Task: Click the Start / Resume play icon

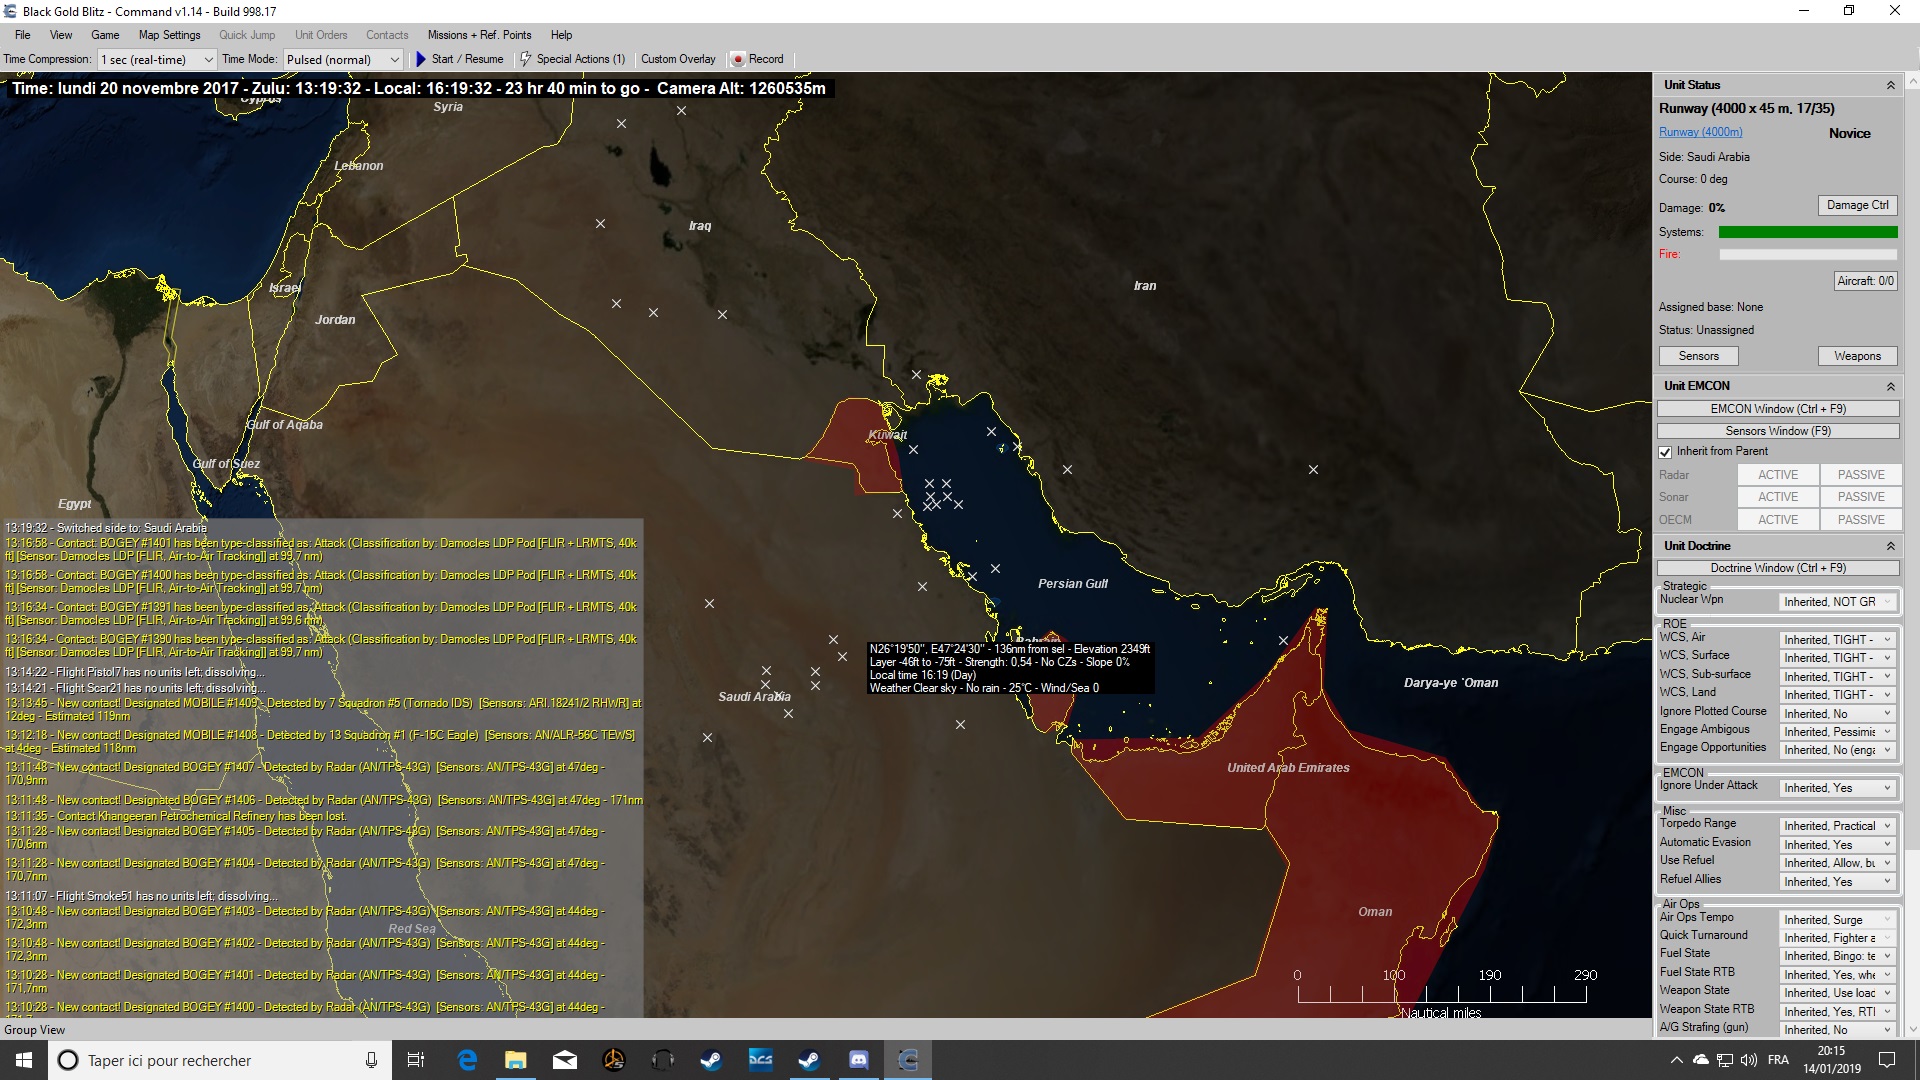Action: tap(421, 59)
